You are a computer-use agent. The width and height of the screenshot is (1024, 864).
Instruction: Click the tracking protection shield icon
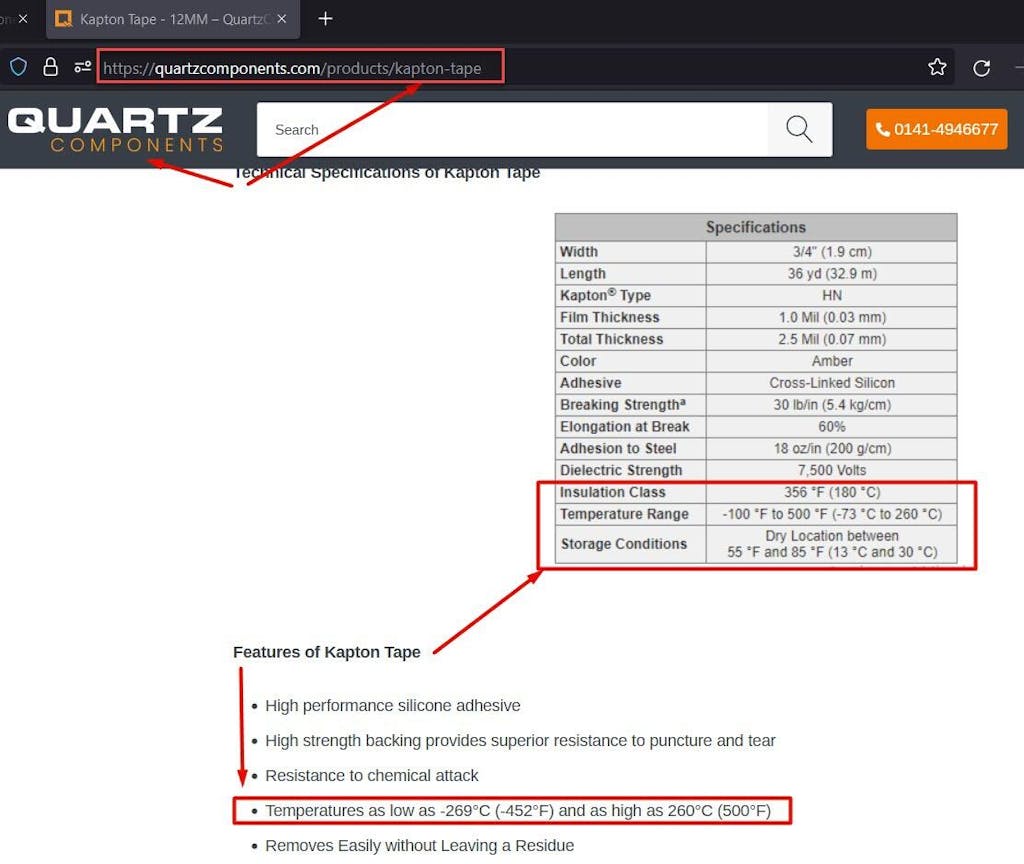(x=18, y=67)
